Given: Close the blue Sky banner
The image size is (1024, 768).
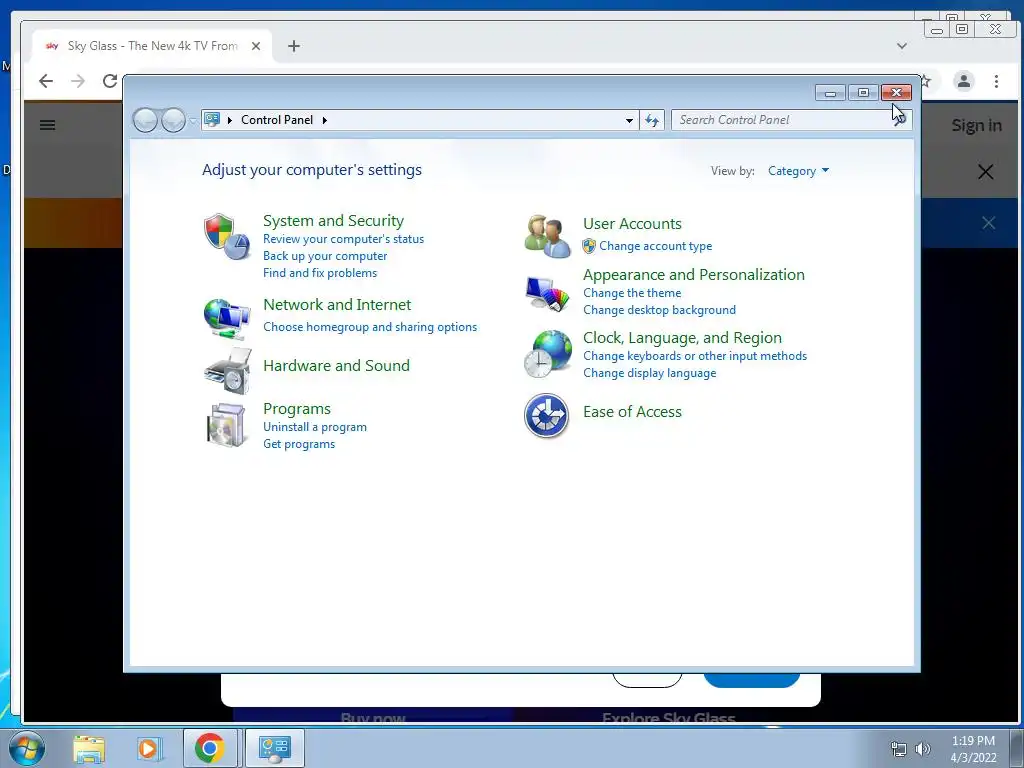Looking at the screenshot, I should (988, 223).
